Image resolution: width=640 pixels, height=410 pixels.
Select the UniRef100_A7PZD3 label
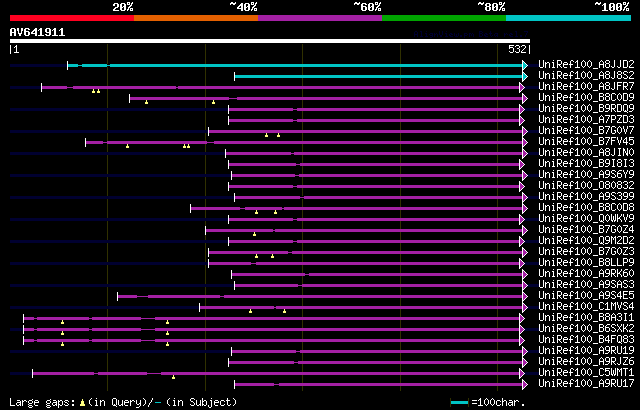click(586, 119)
